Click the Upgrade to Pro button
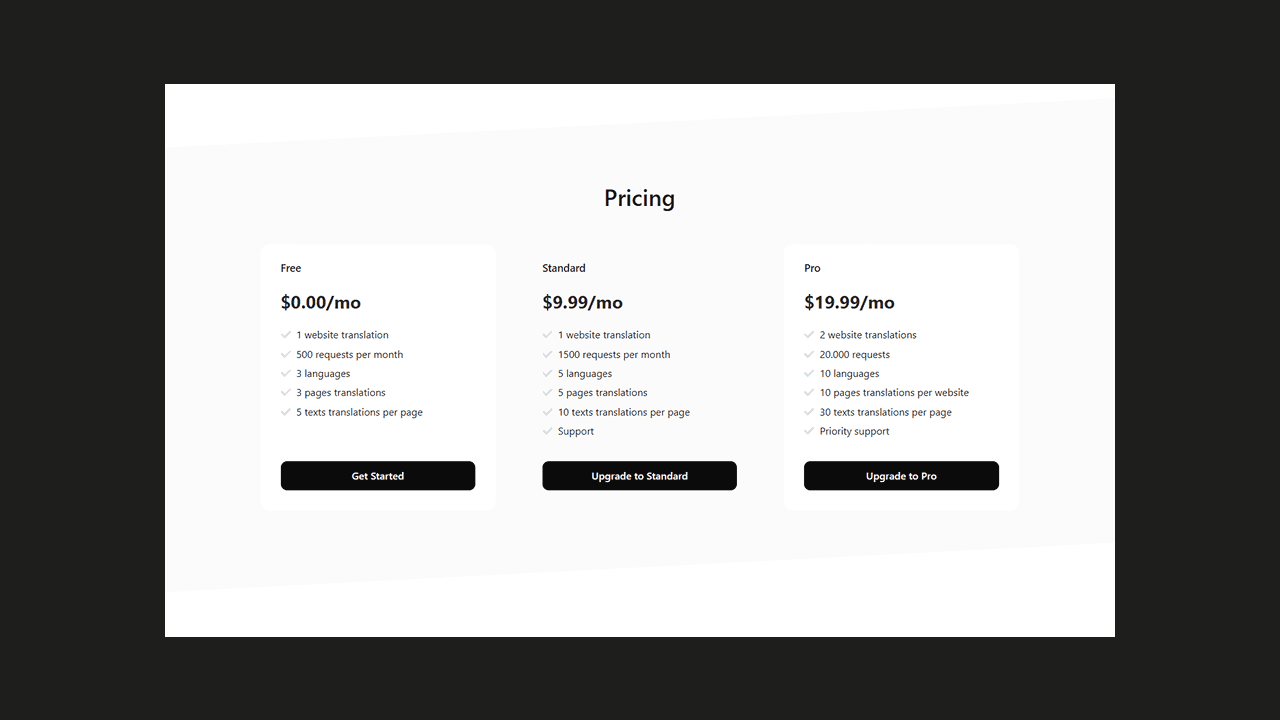The image size is (1280, 720). click(901, 476)
